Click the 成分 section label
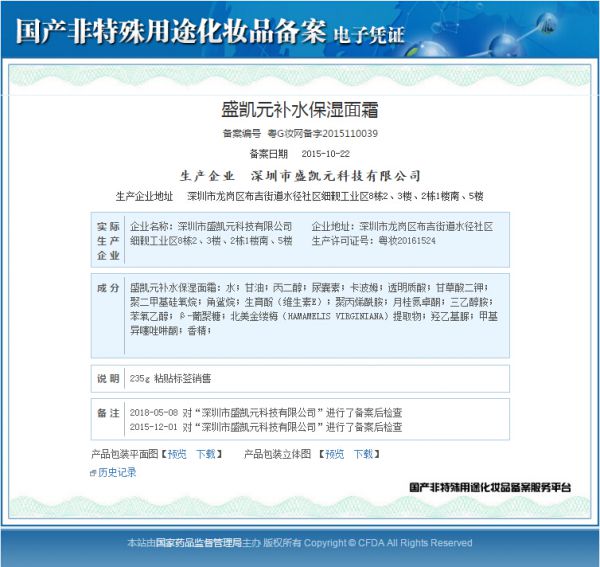The width and height of the screenshot is (600, 567). 108,288
